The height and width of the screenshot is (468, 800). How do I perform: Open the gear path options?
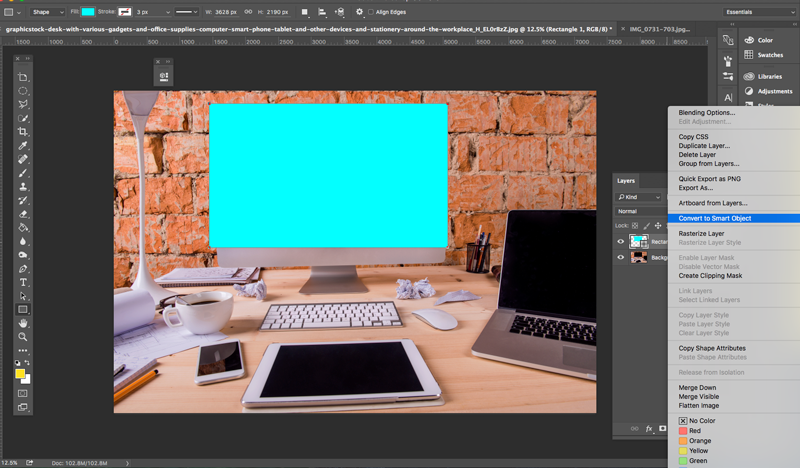[x=359, y=12]
